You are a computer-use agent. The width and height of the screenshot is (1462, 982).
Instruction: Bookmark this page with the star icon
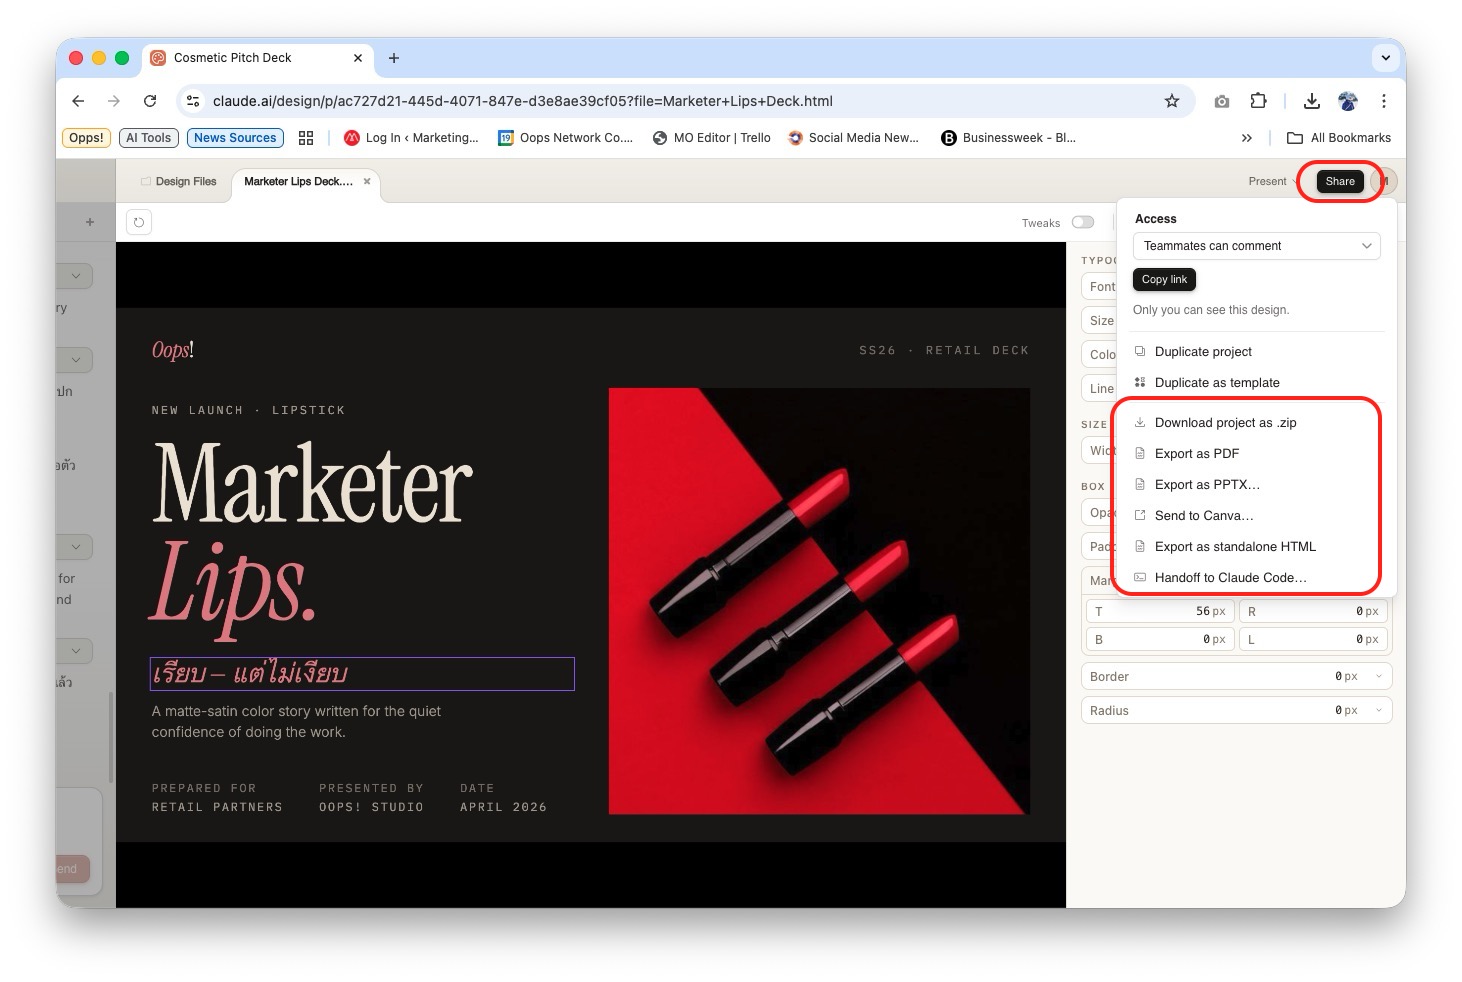tap(1171, 101)
